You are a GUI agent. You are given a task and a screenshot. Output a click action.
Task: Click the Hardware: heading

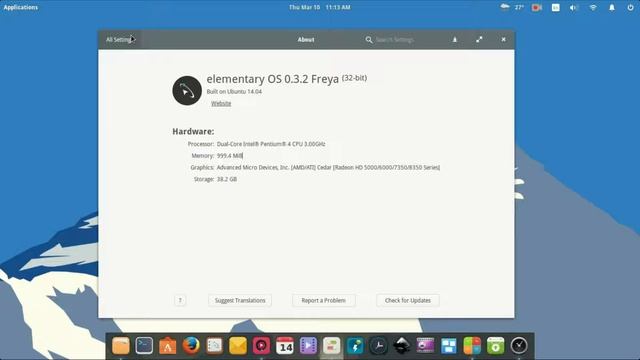coord(193,131)
